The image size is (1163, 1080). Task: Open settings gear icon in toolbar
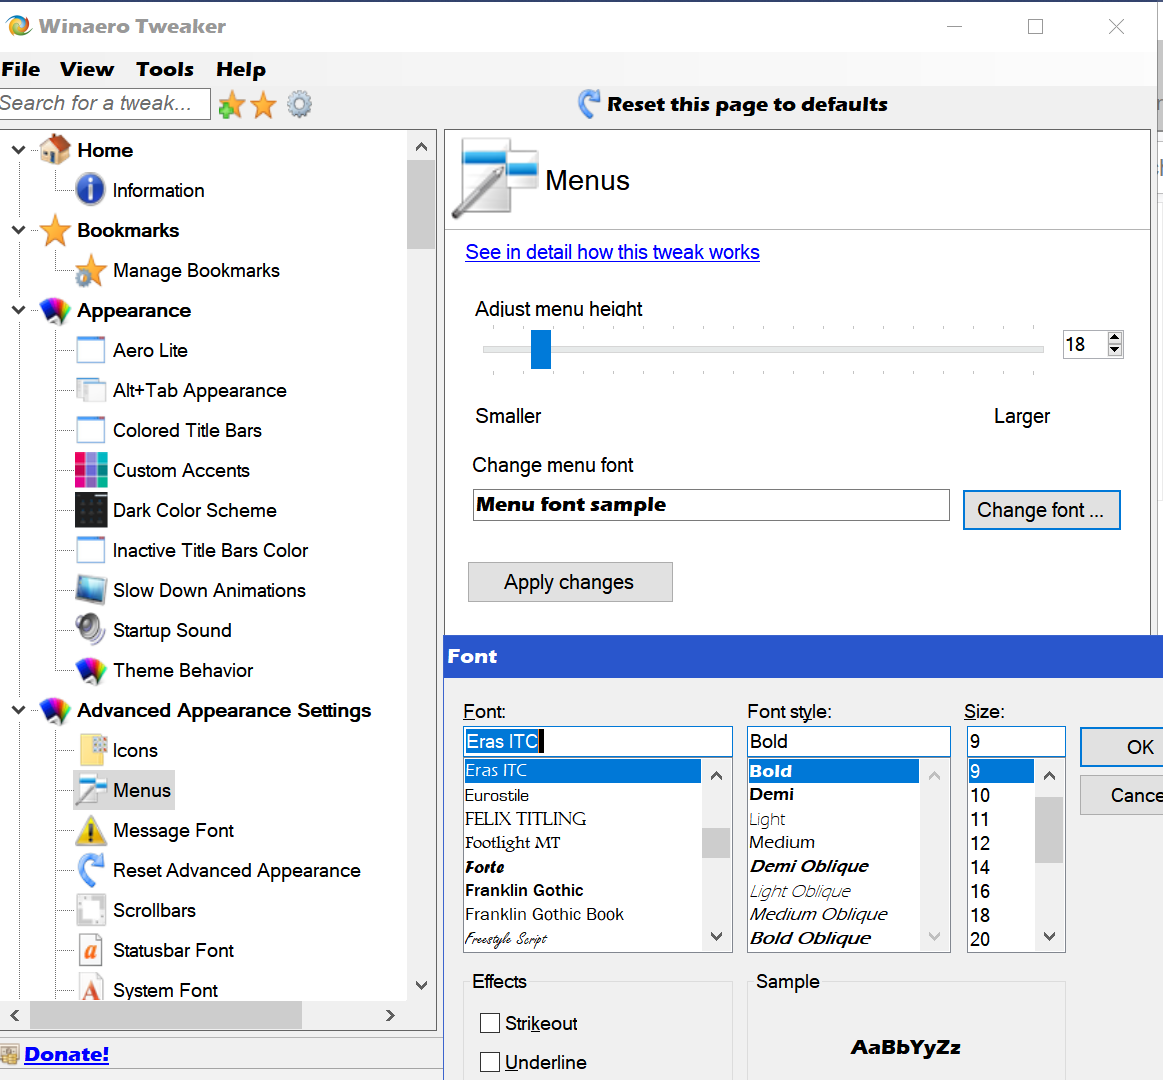coord(300,104)
